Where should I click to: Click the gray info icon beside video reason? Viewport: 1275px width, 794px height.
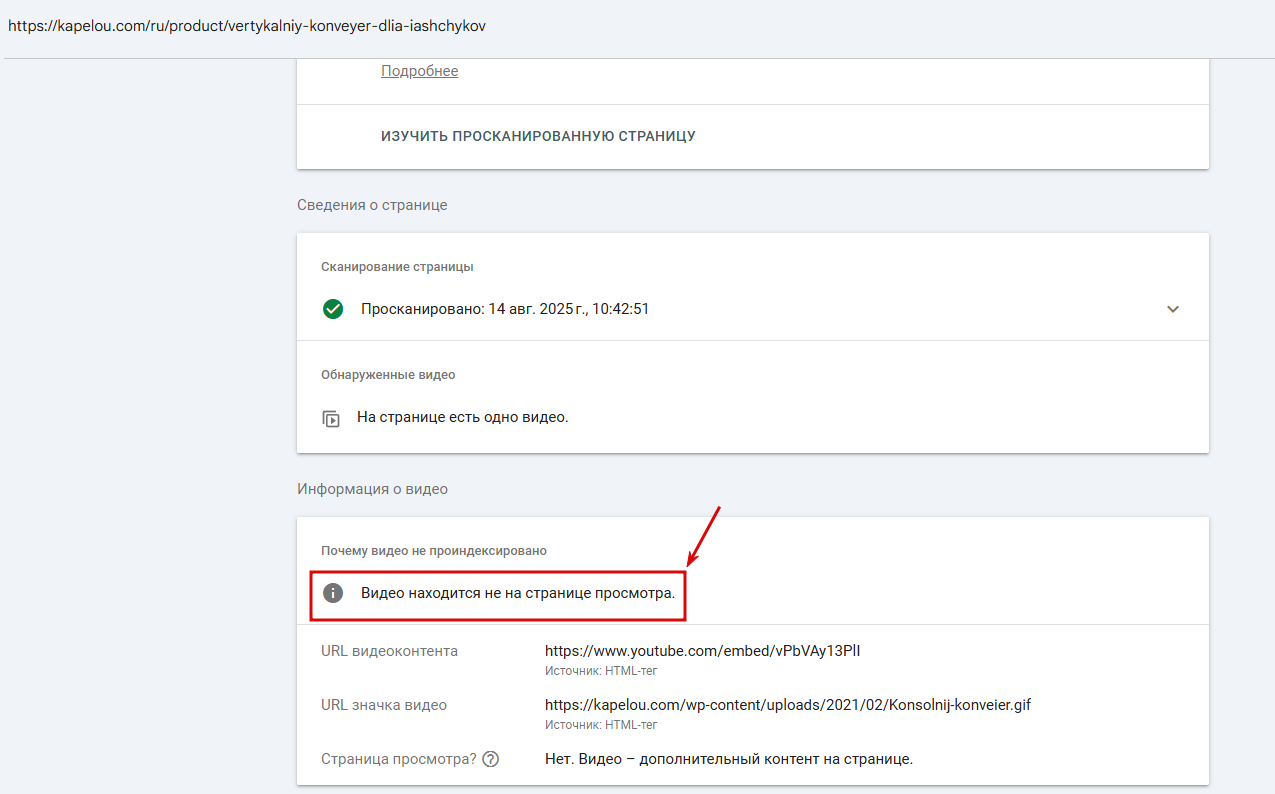tap(333, 593)
